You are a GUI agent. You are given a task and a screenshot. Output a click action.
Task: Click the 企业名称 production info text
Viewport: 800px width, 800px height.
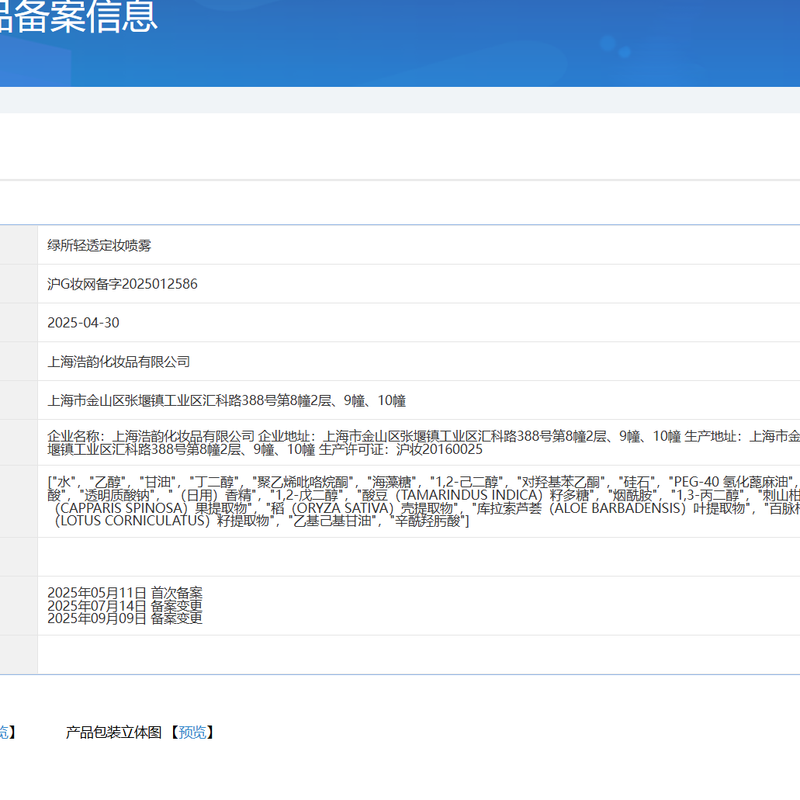[x=150, y=436]
